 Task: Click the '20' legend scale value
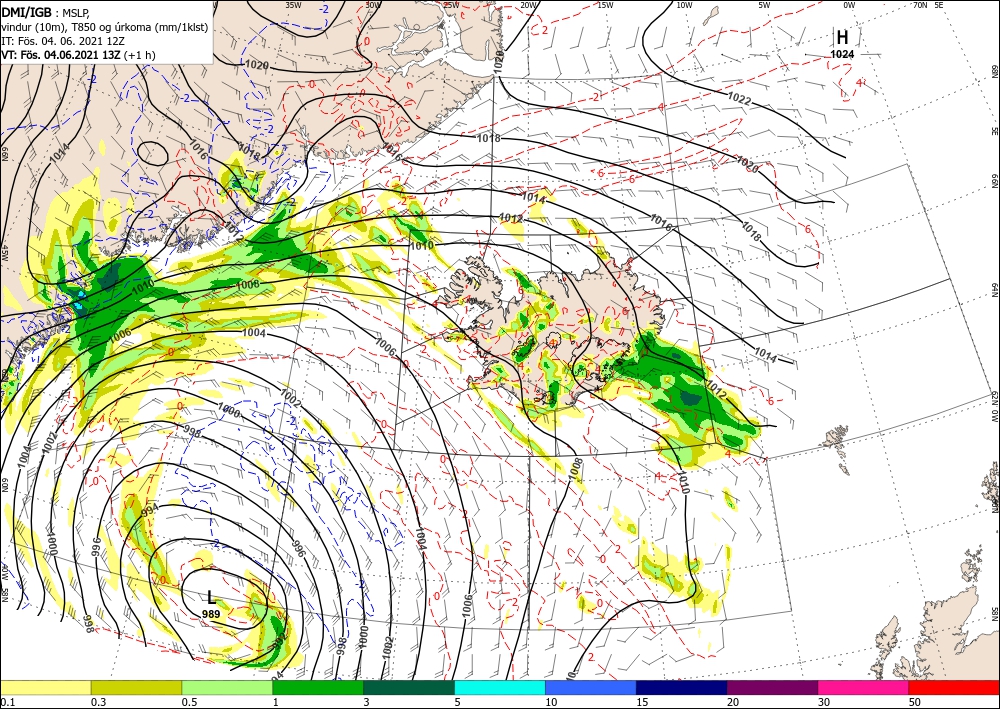click(733, 702)
